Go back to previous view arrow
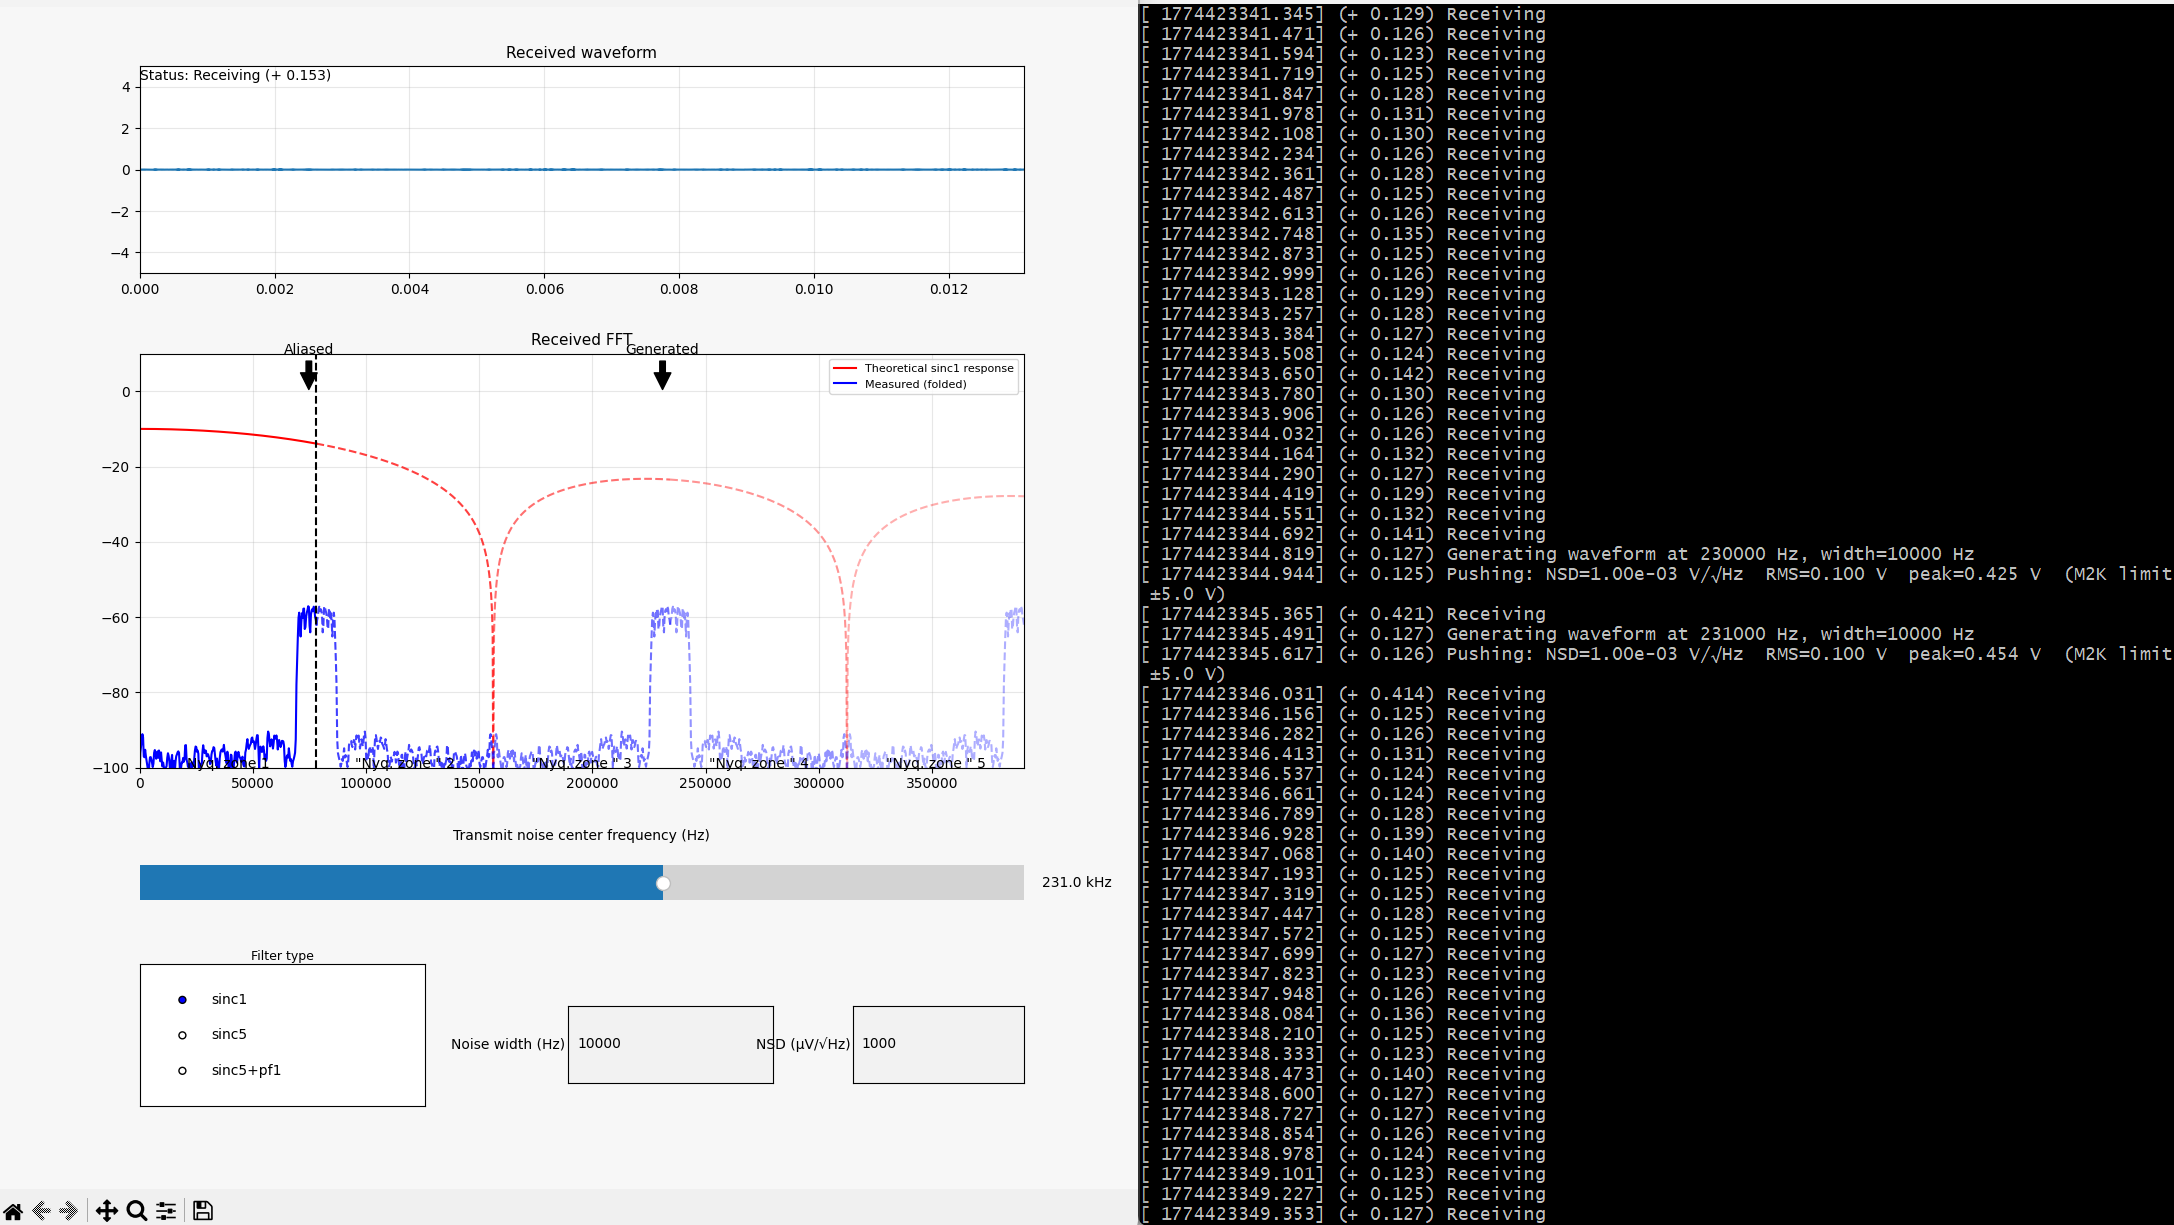The width and height of the screenshot is (2174, 1225). click(41, 1211)
